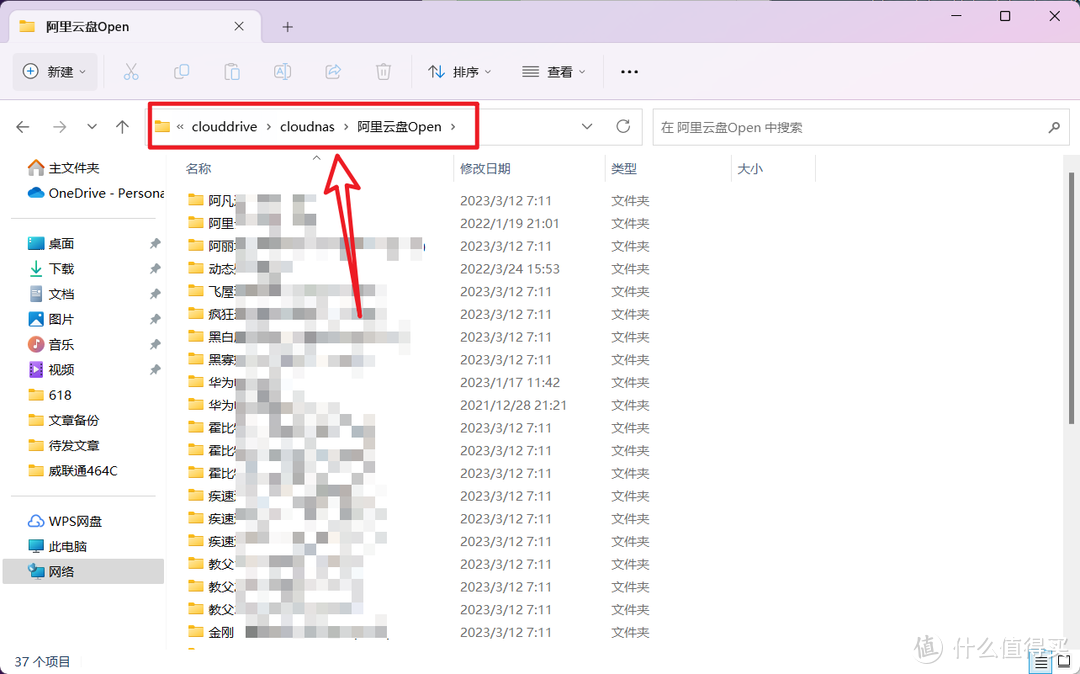Paste from clipboard using the Paste icon
The width and height of the screenshot is (1080, 674).
(x=231, y=71)
